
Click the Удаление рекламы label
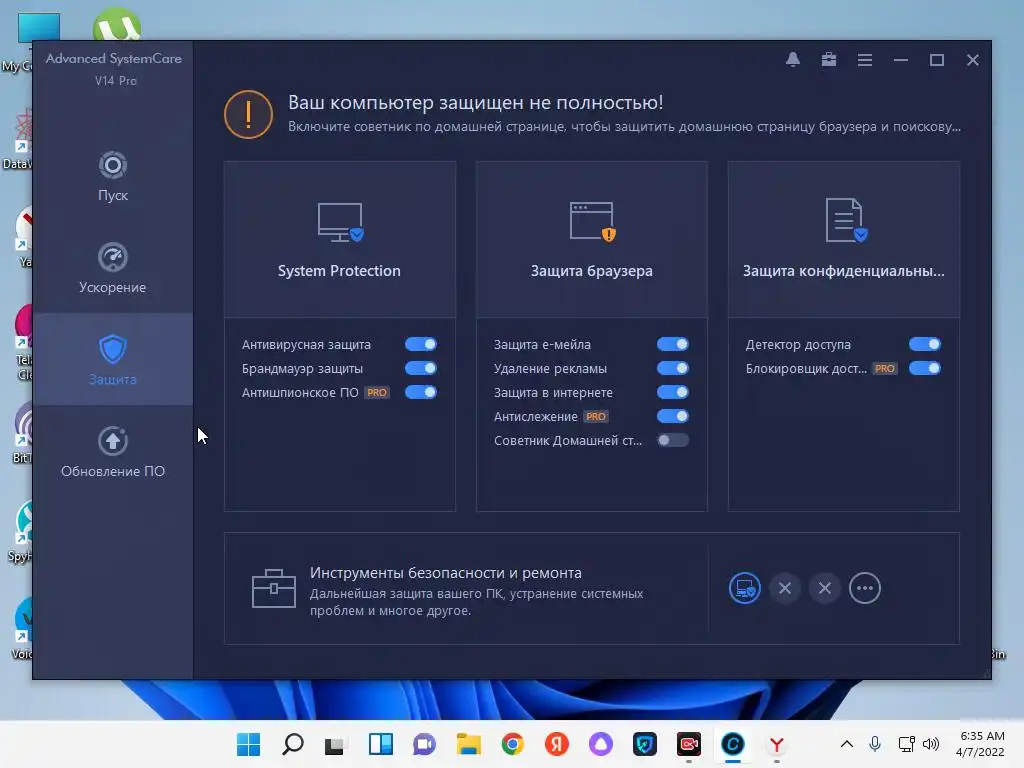point(550,368)
